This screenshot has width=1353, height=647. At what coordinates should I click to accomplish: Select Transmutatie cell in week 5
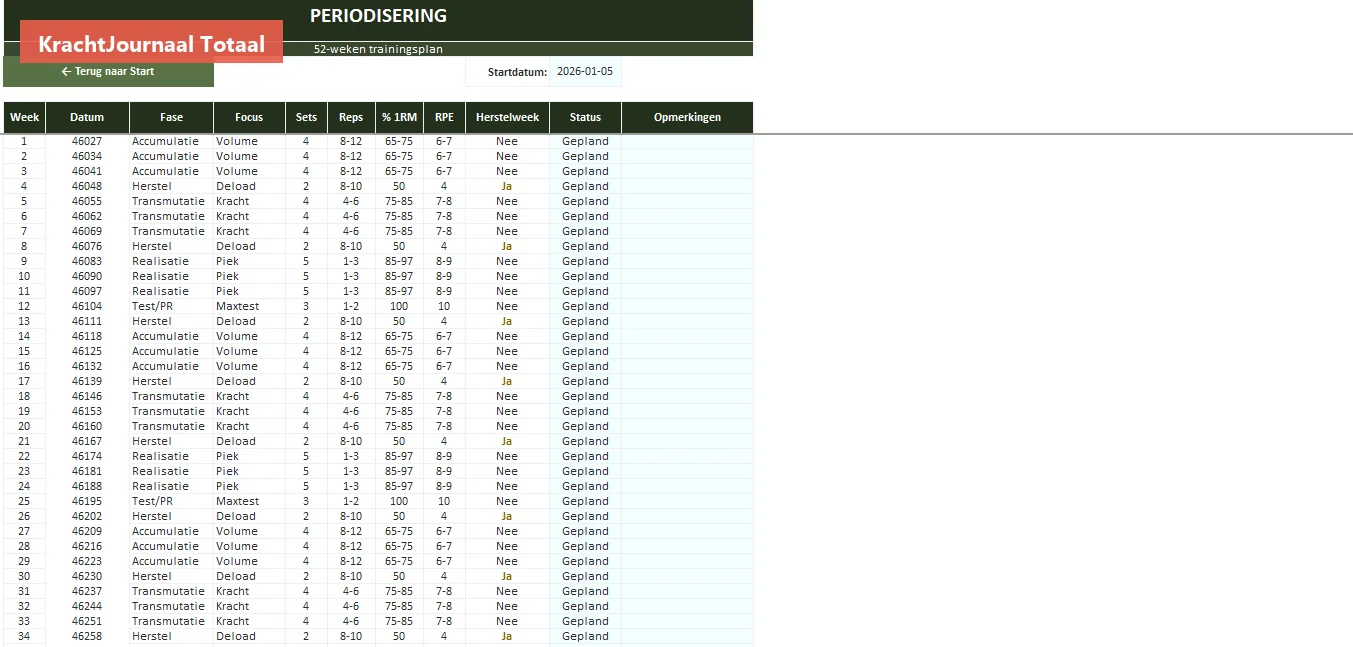[171, 201]
